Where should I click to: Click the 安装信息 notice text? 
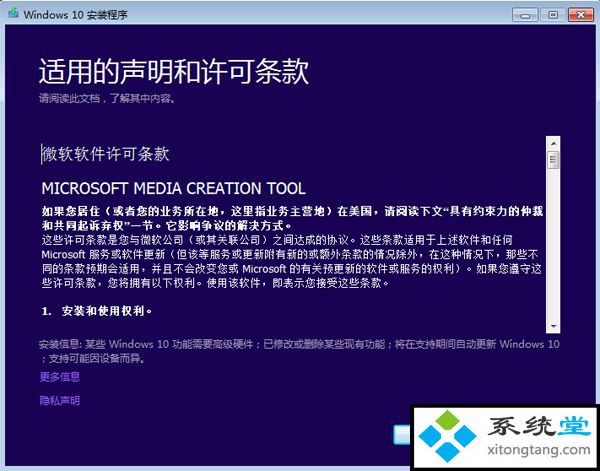299,351
